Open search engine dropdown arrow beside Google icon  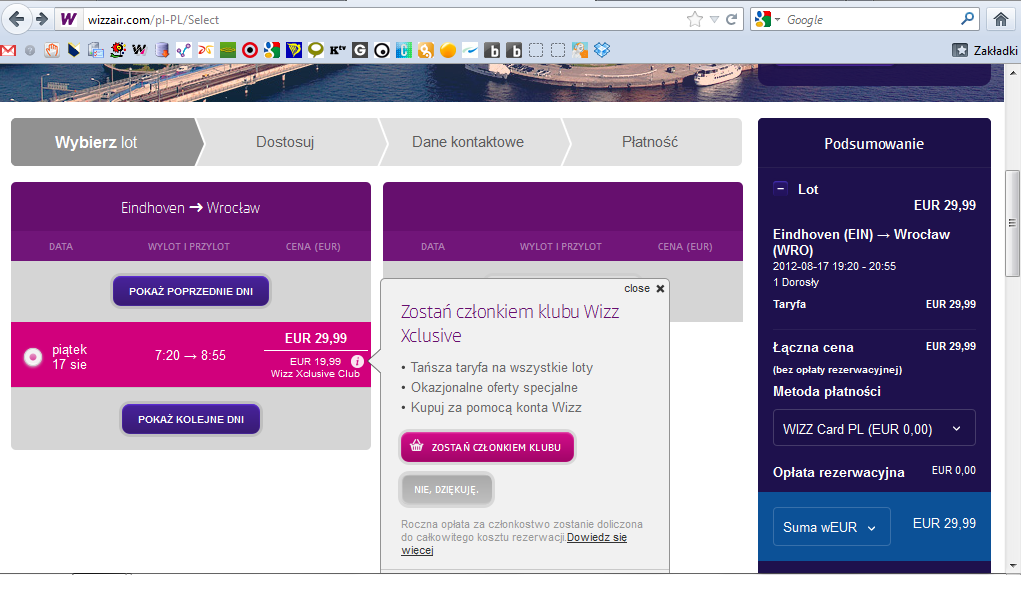pyautogui.click(x=777, y=20)
